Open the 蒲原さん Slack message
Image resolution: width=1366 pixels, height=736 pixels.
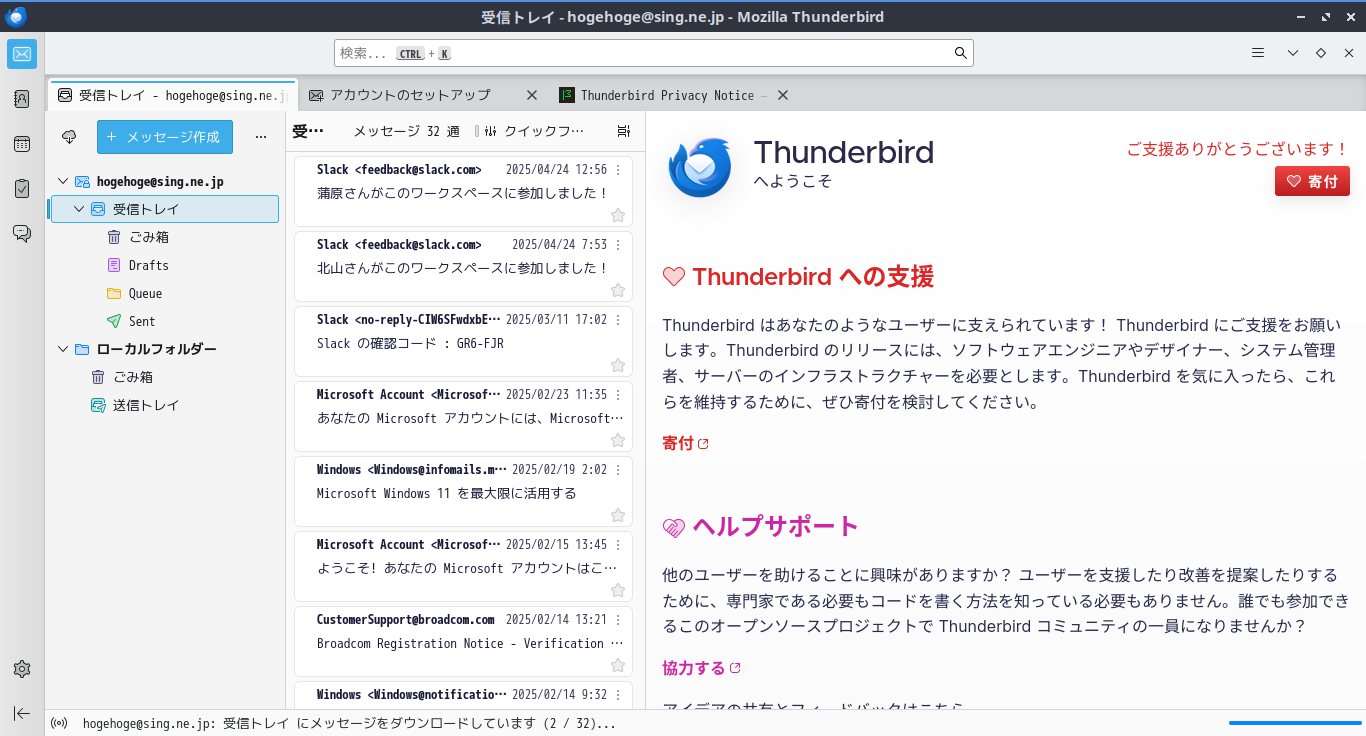click(x=464, y=192)
